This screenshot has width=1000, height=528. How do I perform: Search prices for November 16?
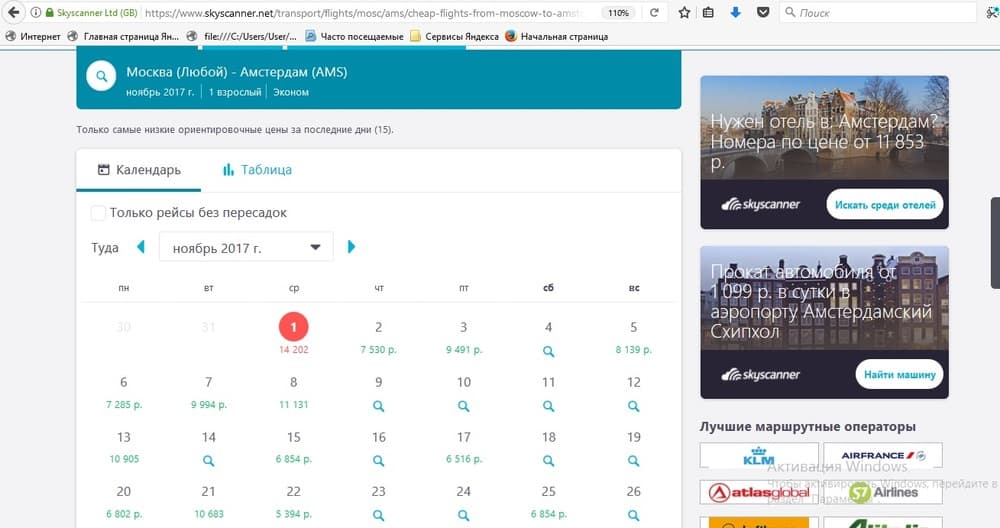click(x=378, y=460)
